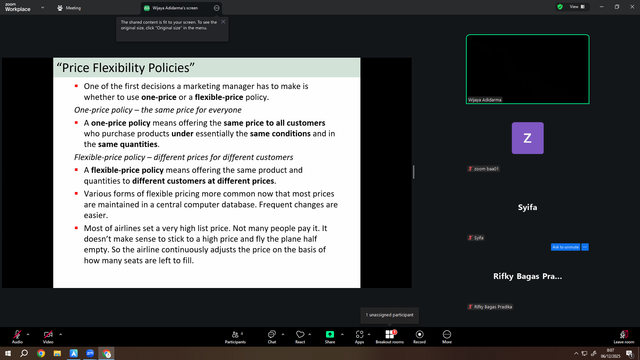The height and width of the screenshot is (360, 640).
Task: Click the green Share screen icon
Action: 330,334
